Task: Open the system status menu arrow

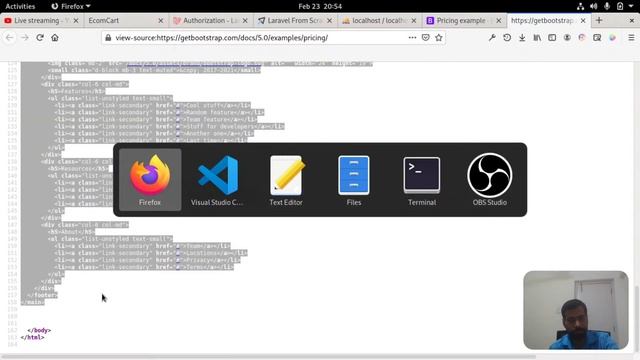Action: click(631, 6)
